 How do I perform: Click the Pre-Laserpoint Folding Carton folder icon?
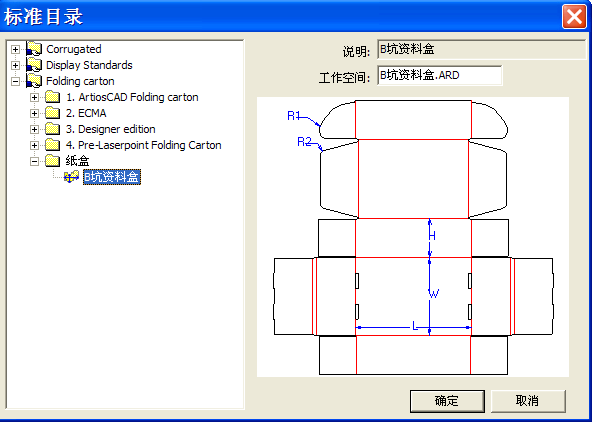tap(52, 145)
